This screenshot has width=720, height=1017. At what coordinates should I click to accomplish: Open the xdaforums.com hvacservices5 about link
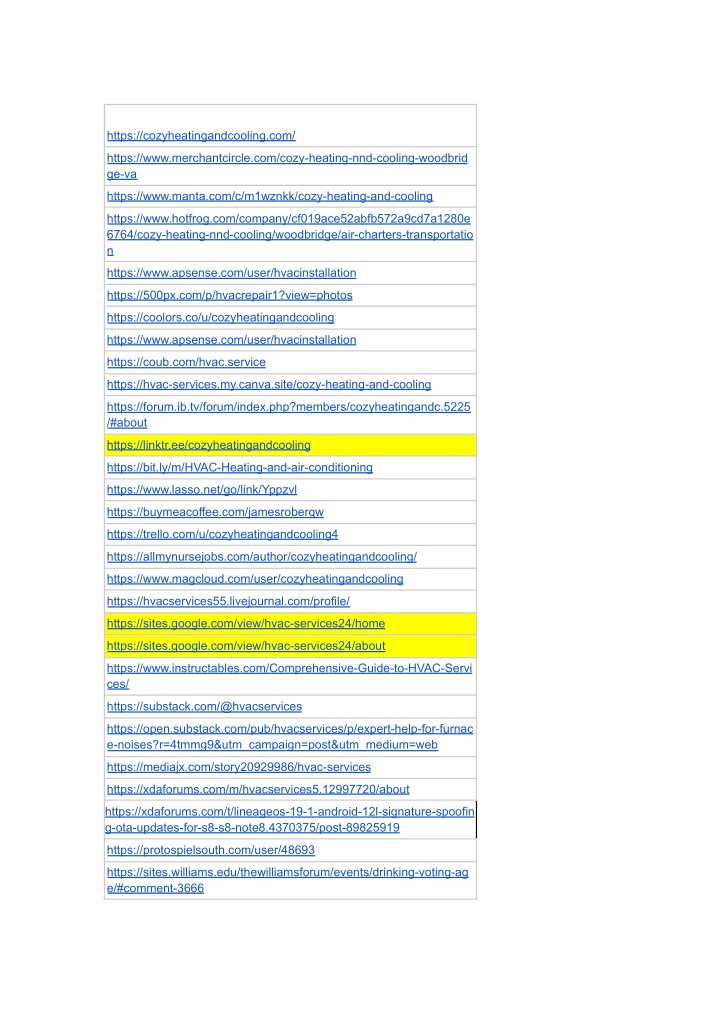click(x=258, y=789)
